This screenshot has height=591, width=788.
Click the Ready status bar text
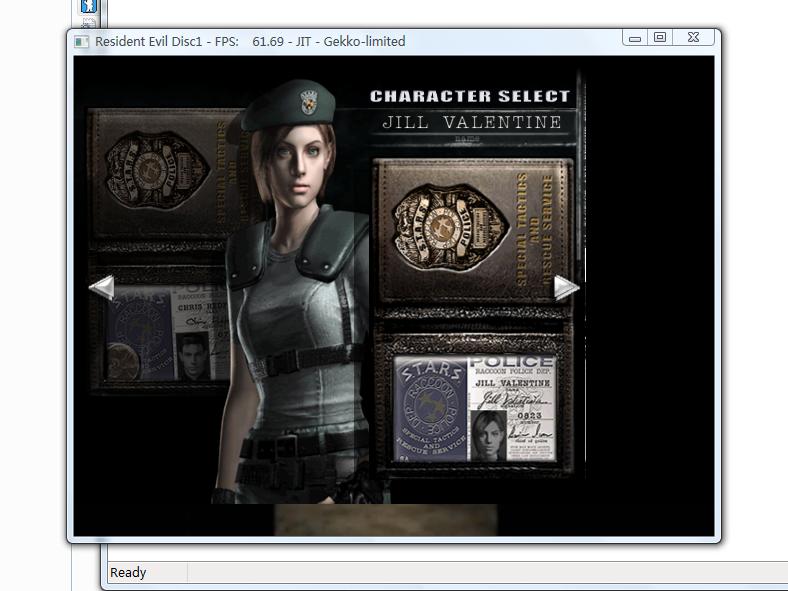pyautogui.click(x=128, y=573)
